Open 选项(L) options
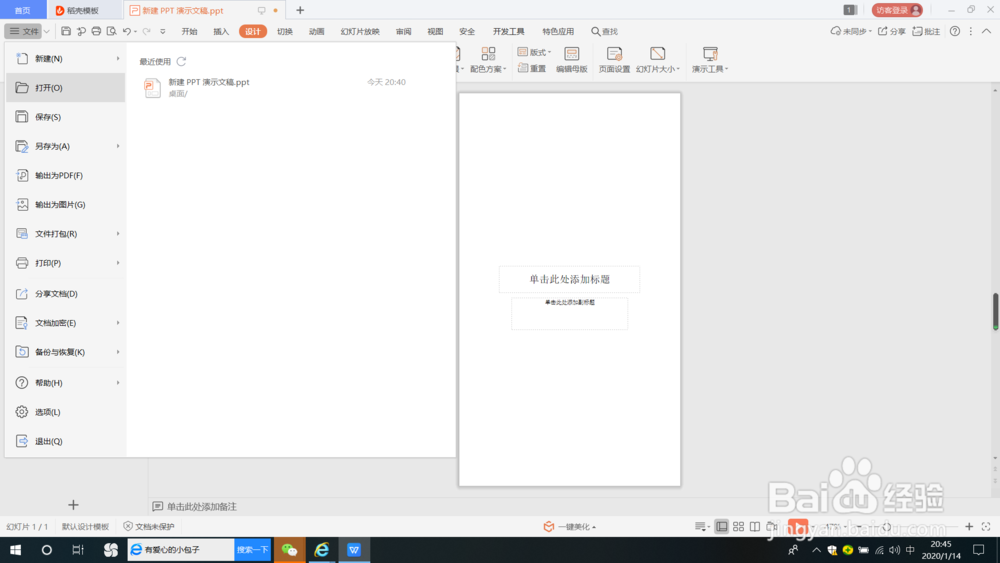 66,412
